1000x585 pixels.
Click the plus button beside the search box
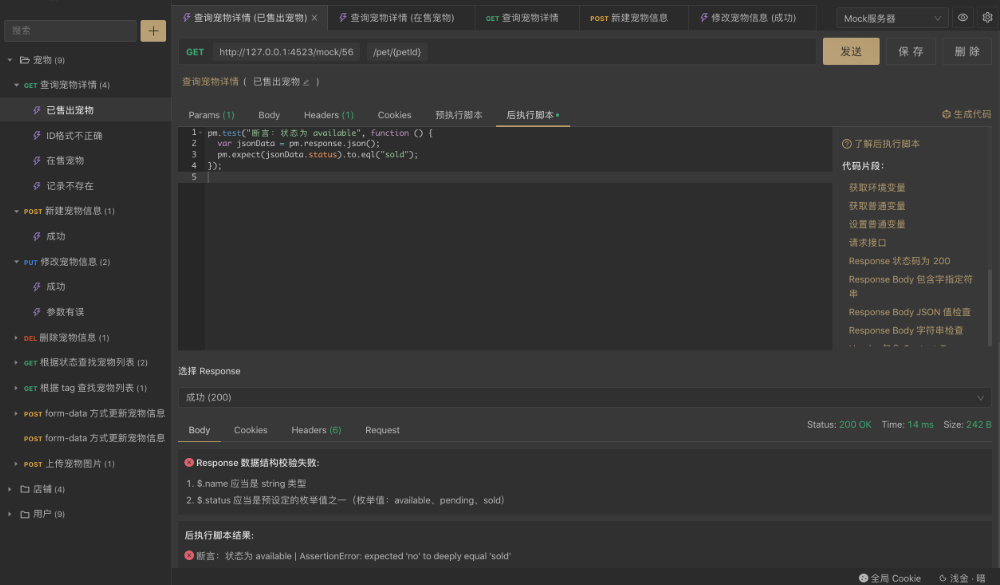coord(153,31)
